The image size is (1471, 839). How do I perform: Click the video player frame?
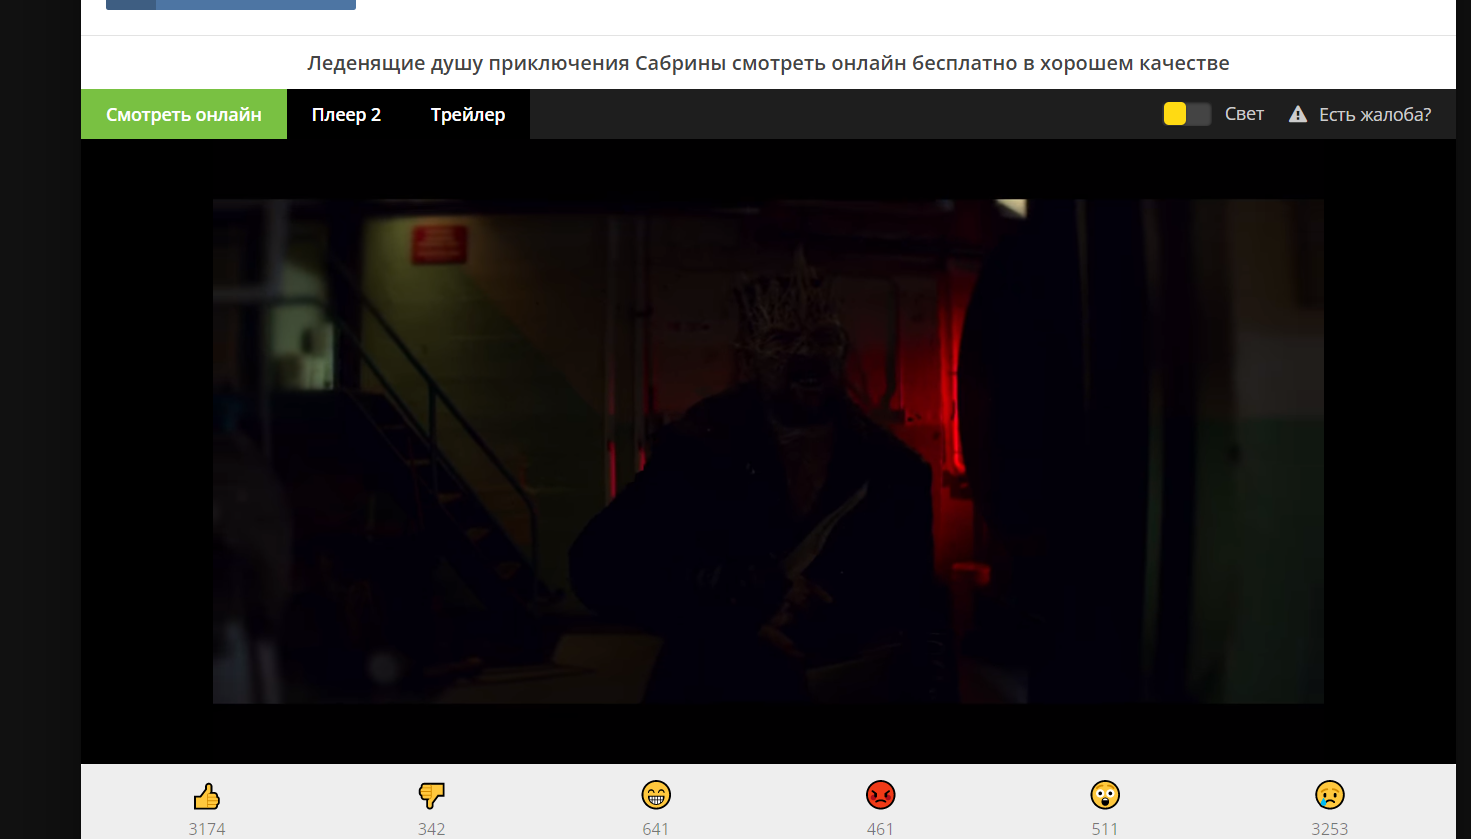pyautogui.click(x=768, y=451)
